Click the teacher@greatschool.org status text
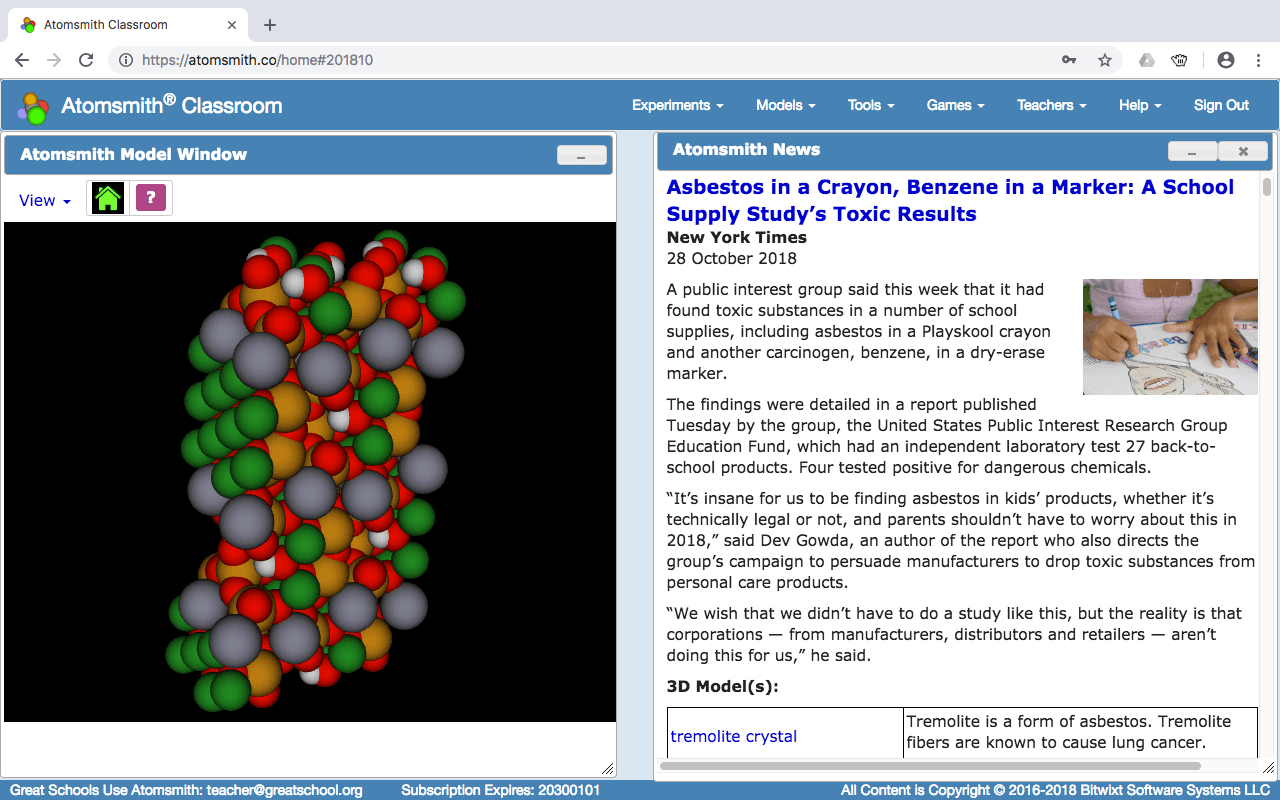1280x800 pixels. pos(285,791)
